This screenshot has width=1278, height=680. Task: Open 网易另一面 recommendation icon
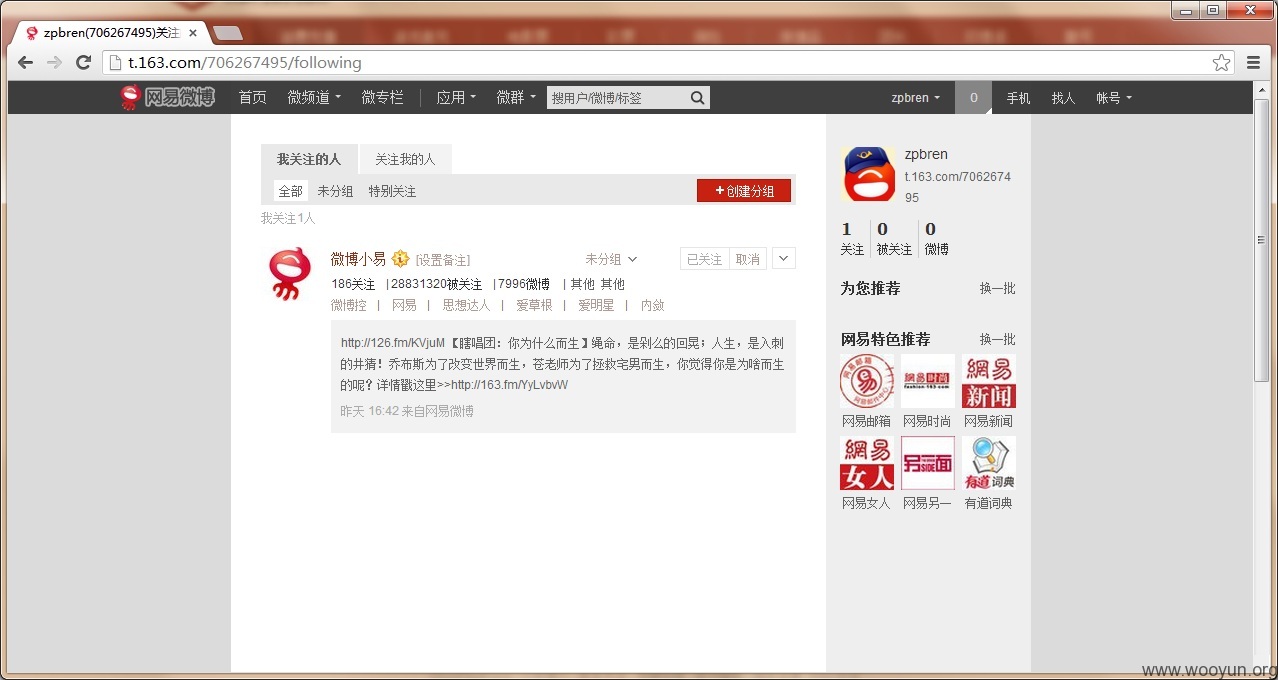click(927, 463)
